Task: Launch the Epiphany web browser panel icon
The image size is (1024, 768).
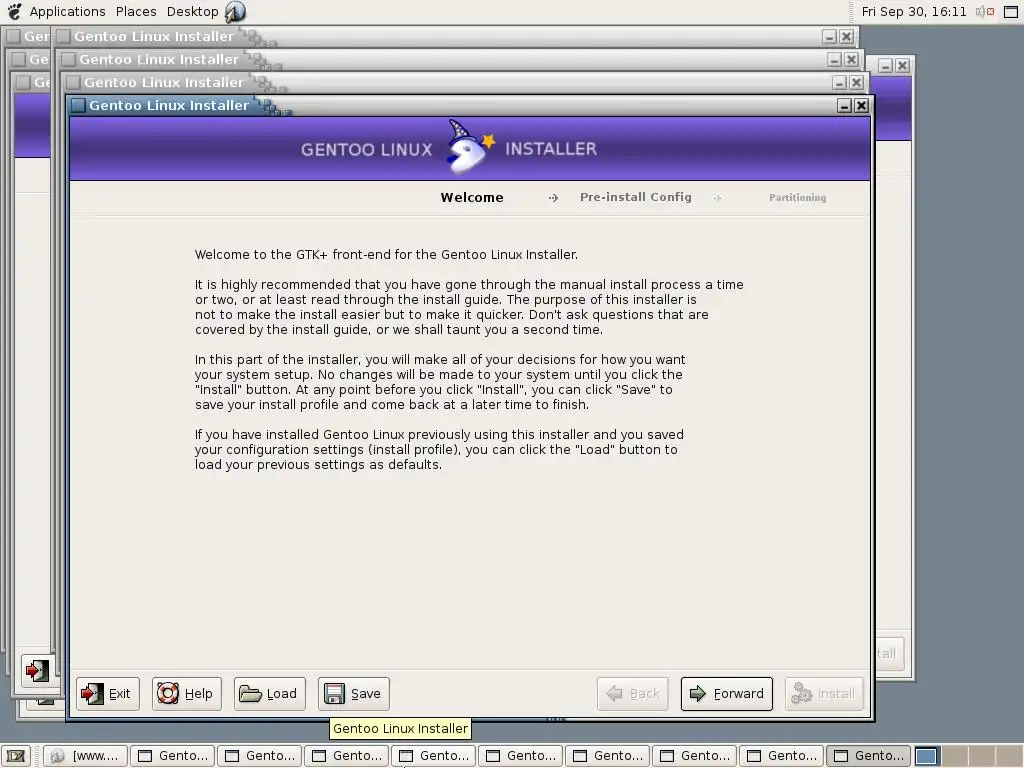Action: pos(235,11)
